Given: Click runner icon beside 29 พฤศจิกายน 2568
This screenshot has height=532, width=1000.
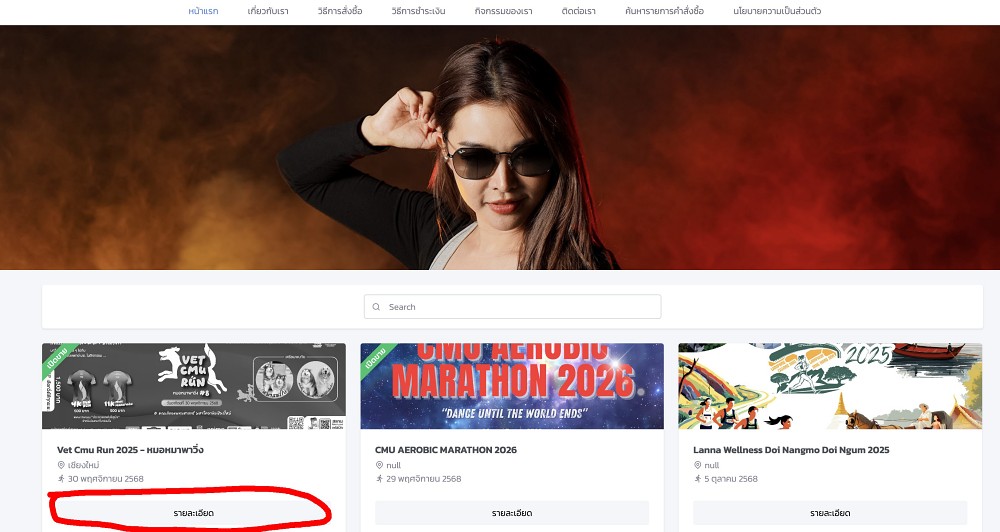Looking at the screenshot, I should tap(379, 479).
